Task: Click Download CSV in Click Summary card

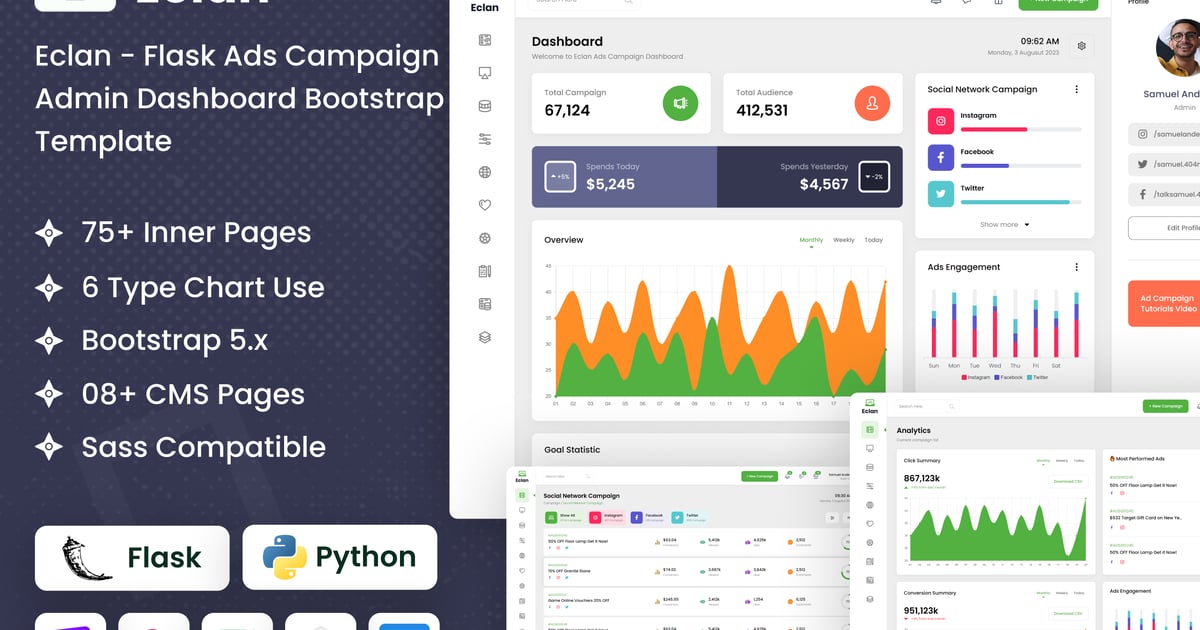Action: point(1068,481)
